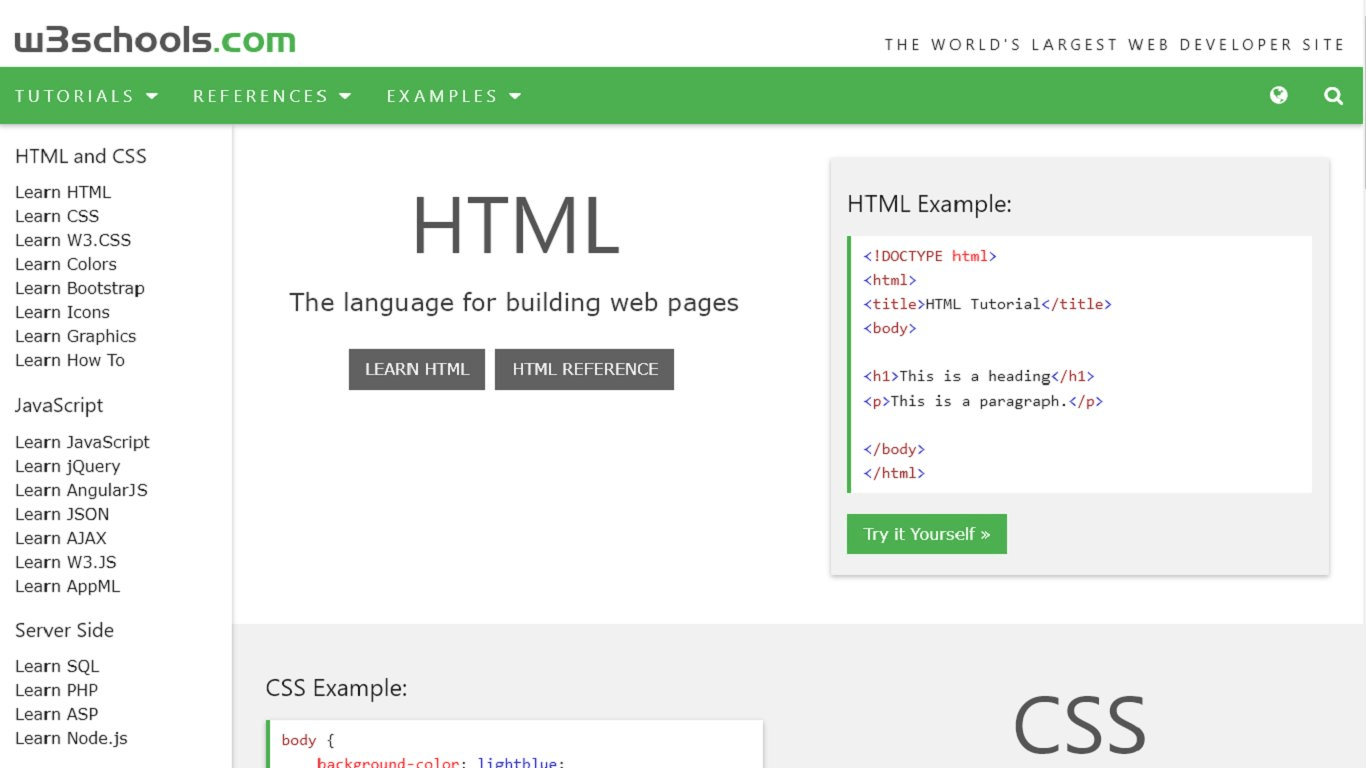Select Learn Bootstrap in the sidebar

tap(80, 288)
